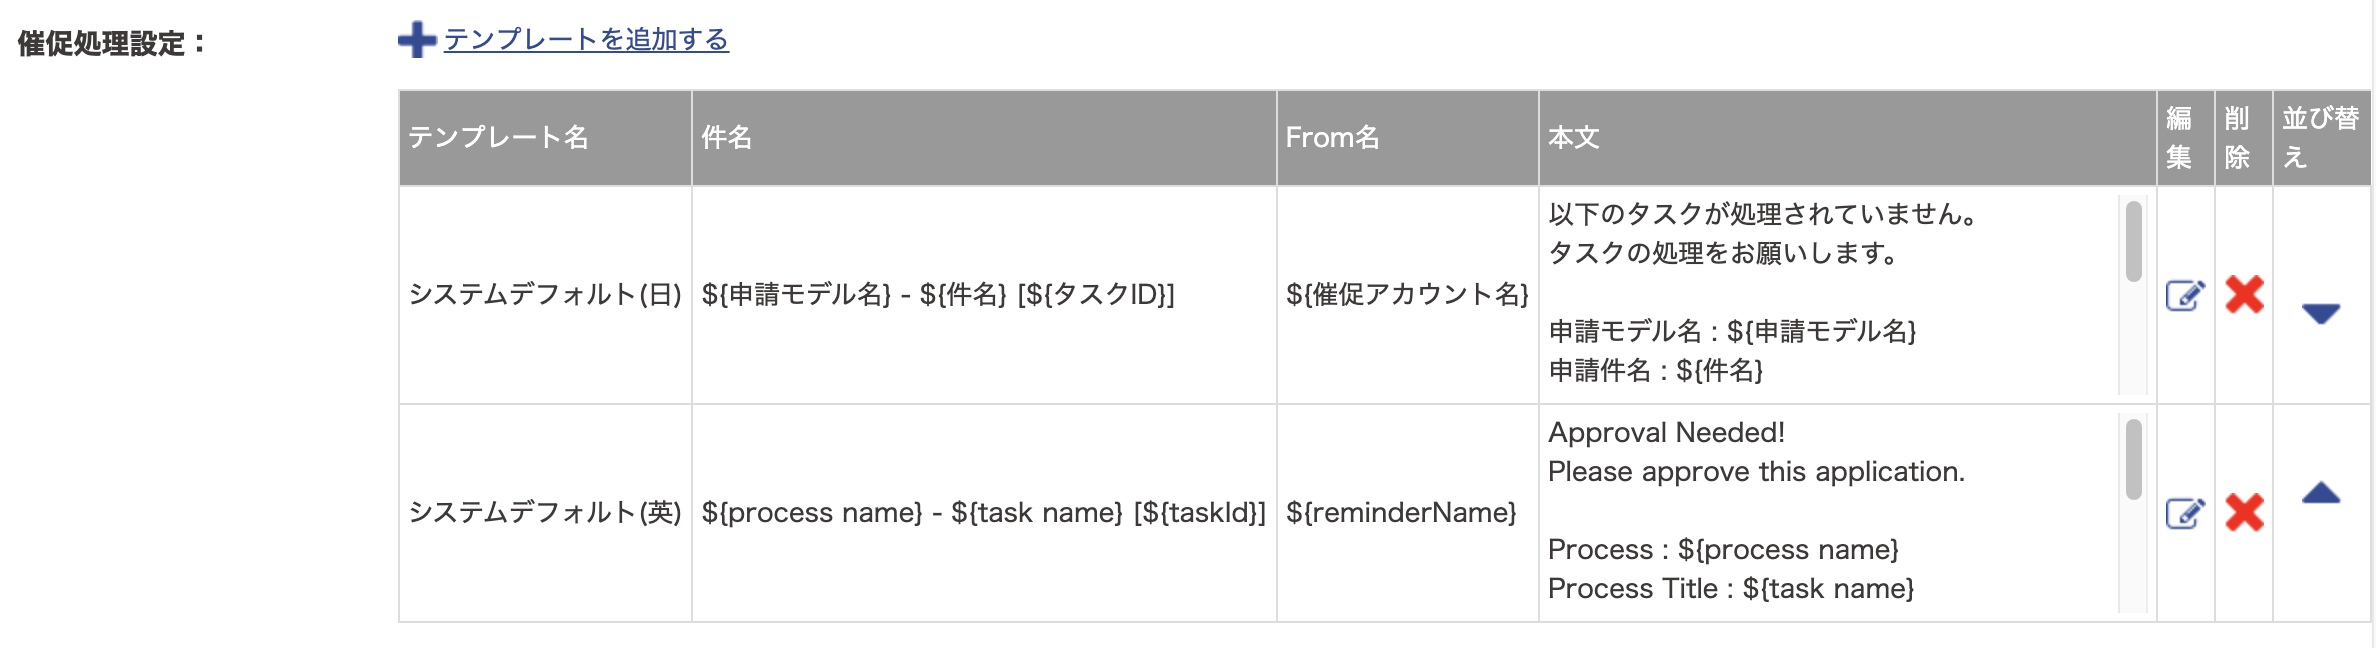This screenshot has width=2376, height=648.
Task: Edit the システムデフォルト(日) template
Action: coord(2185,295)
